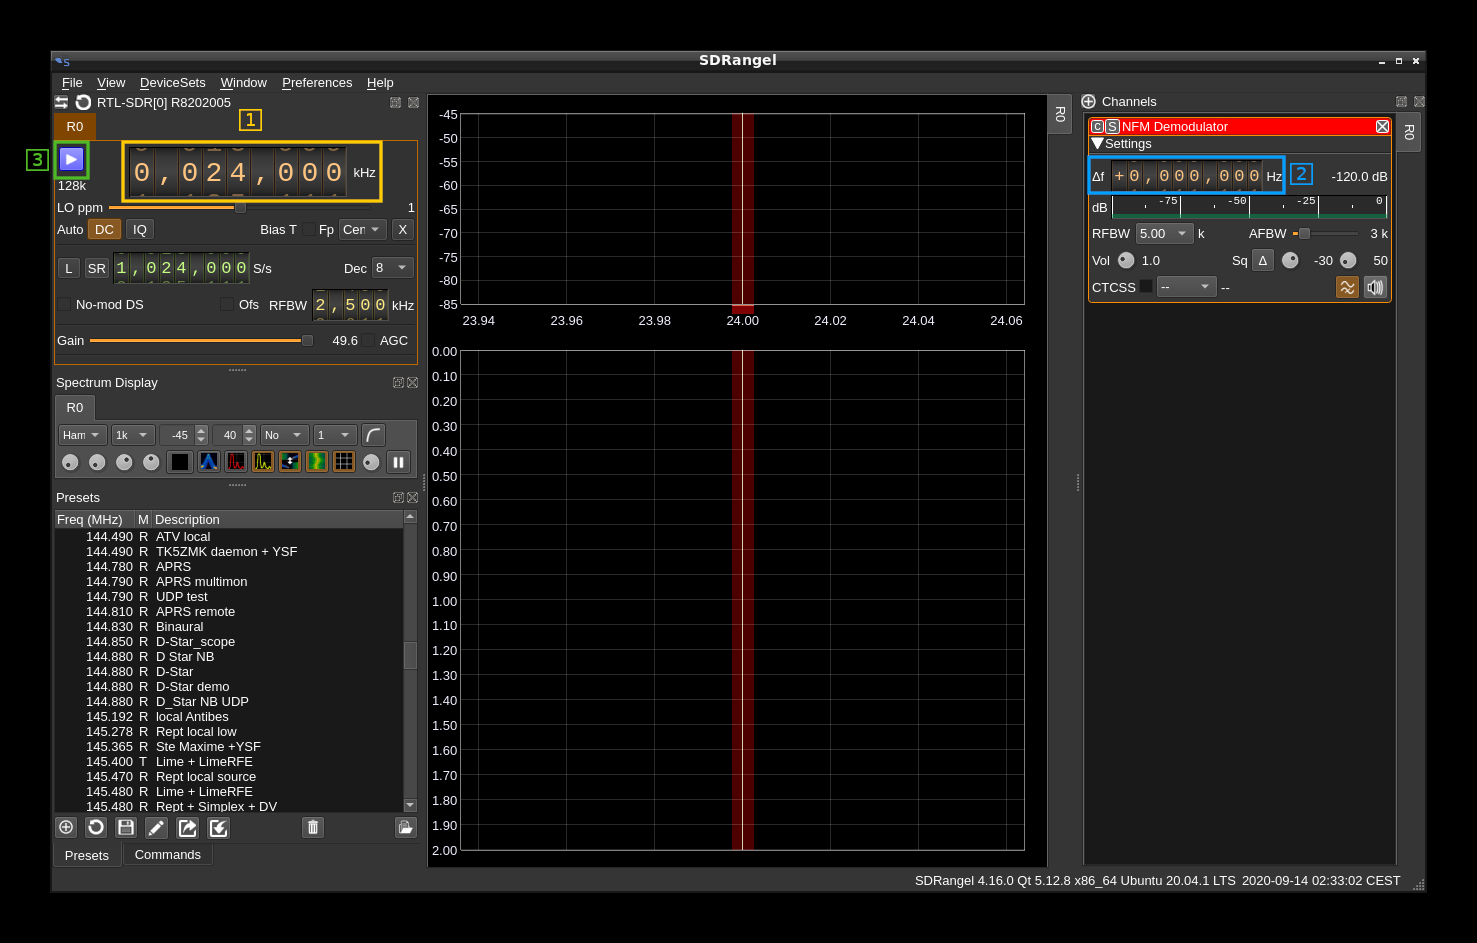
Task: Click the presets list scrollbar down arrow
Action: [410, 805]
